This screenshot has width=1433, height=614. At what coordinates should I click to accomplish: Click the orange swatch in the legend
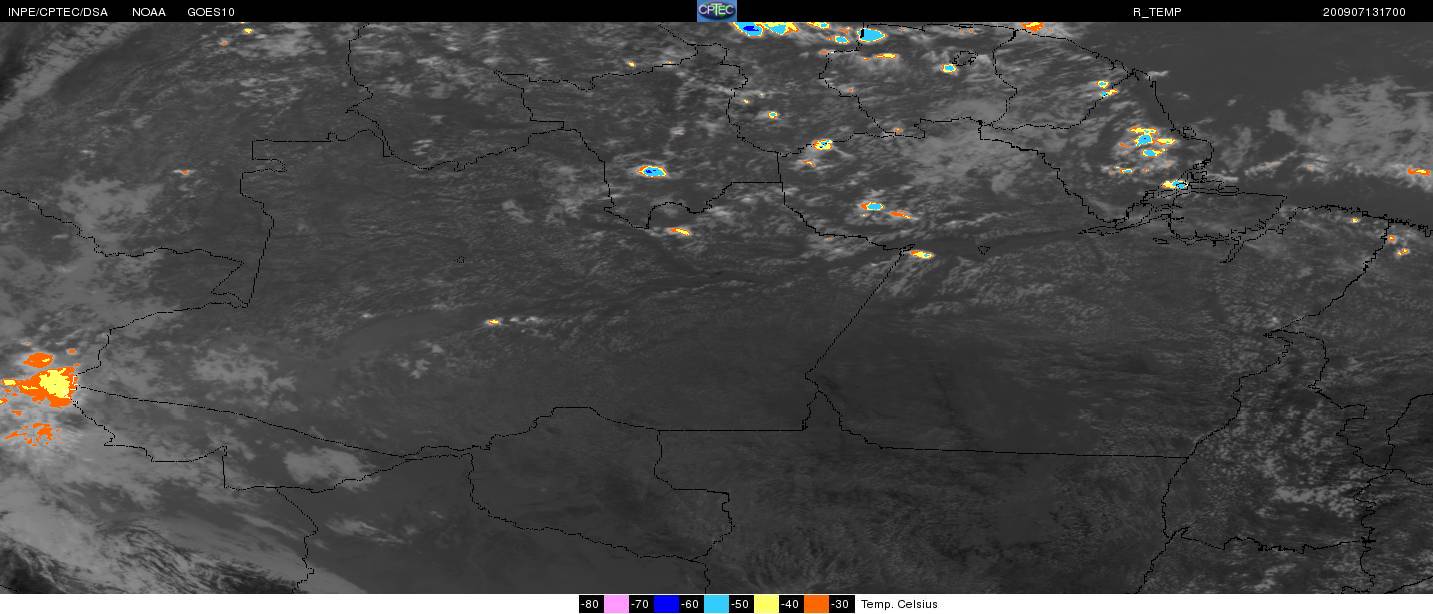816,604
